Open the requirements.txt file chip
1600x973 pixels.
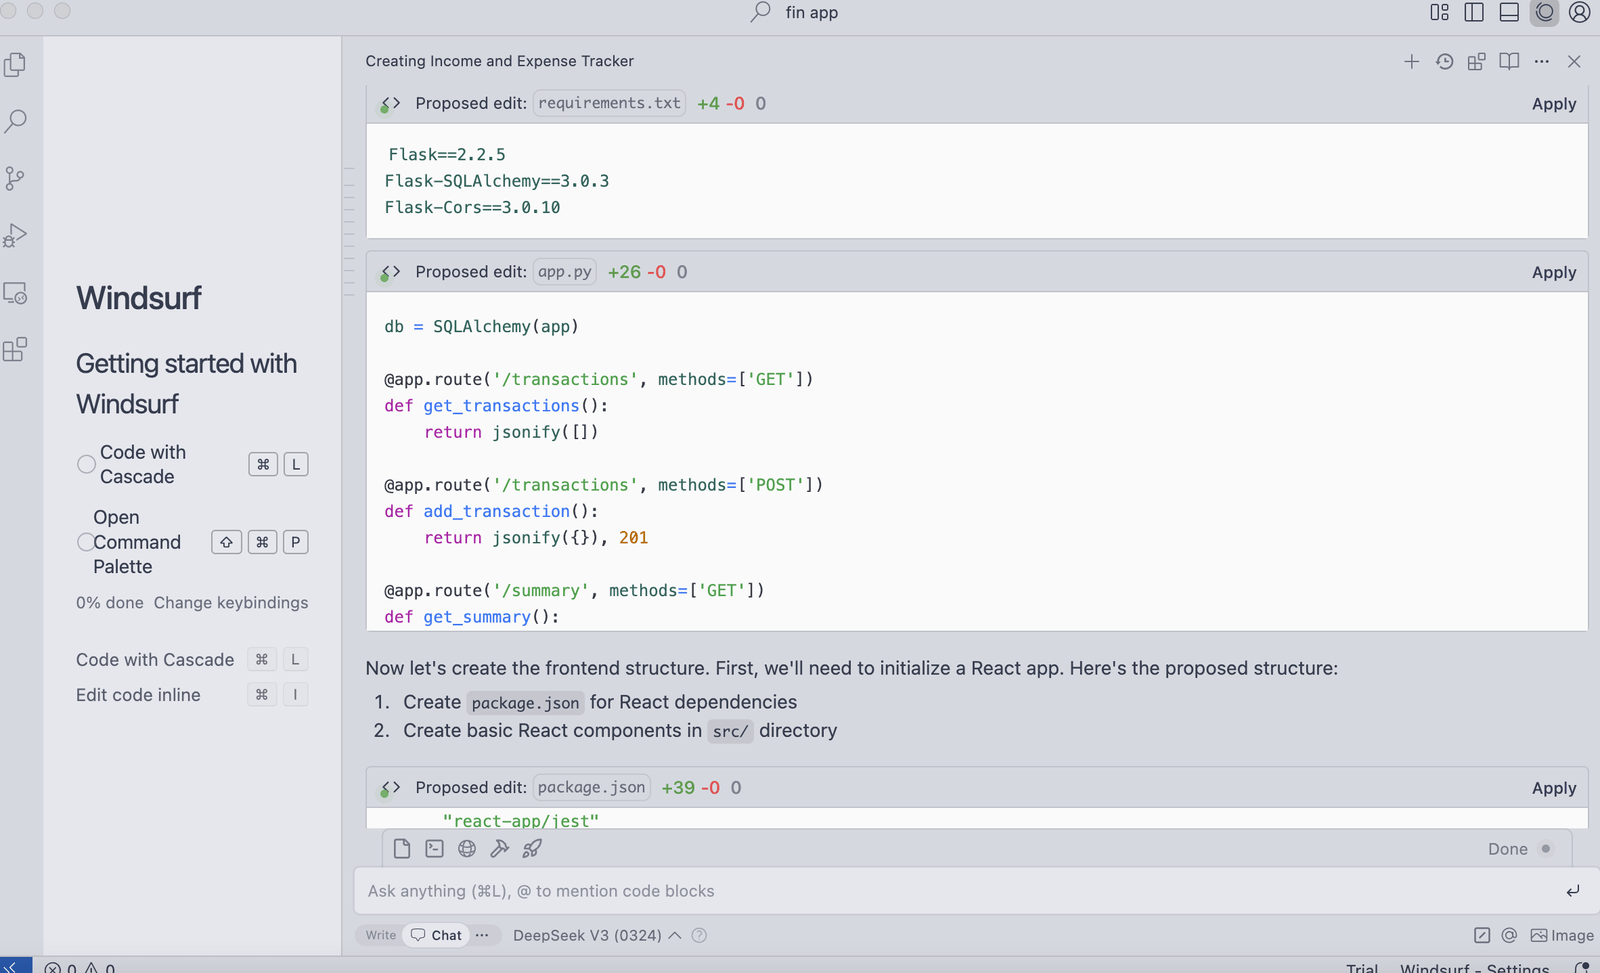tap(609, 103)
